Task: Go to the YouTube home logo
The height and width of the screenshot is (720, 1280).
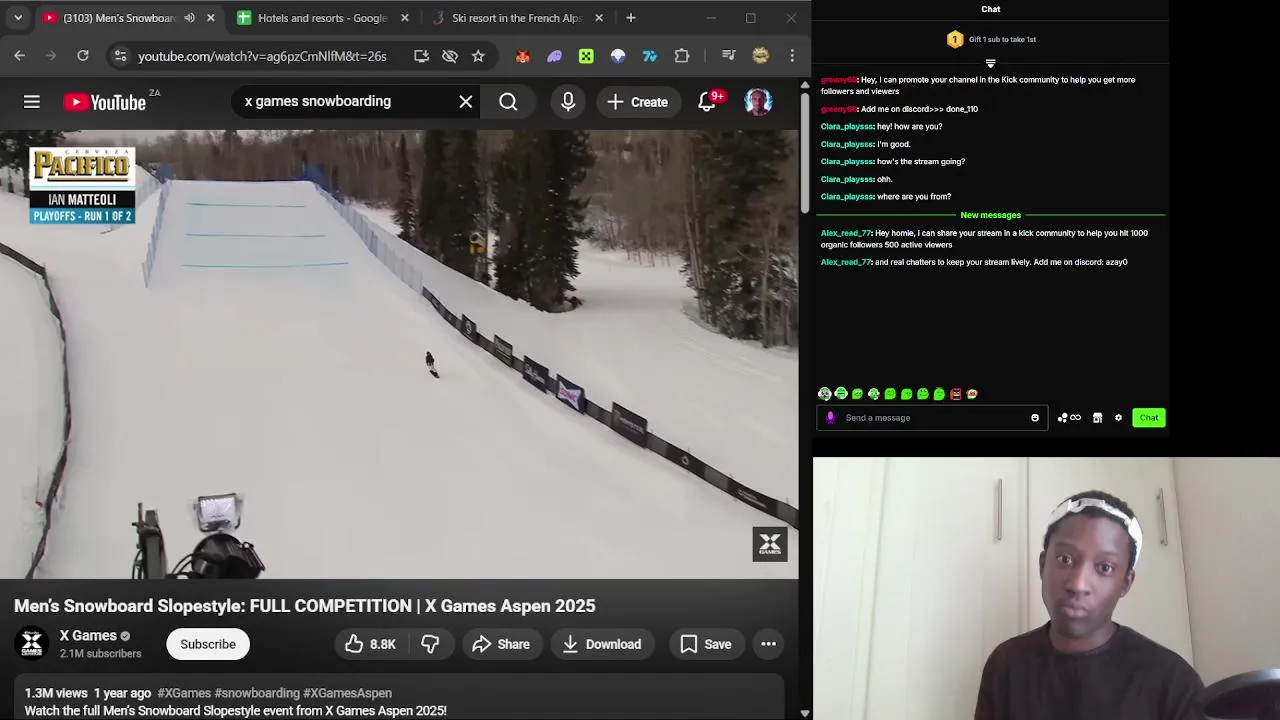Action: tap(104, 102)
